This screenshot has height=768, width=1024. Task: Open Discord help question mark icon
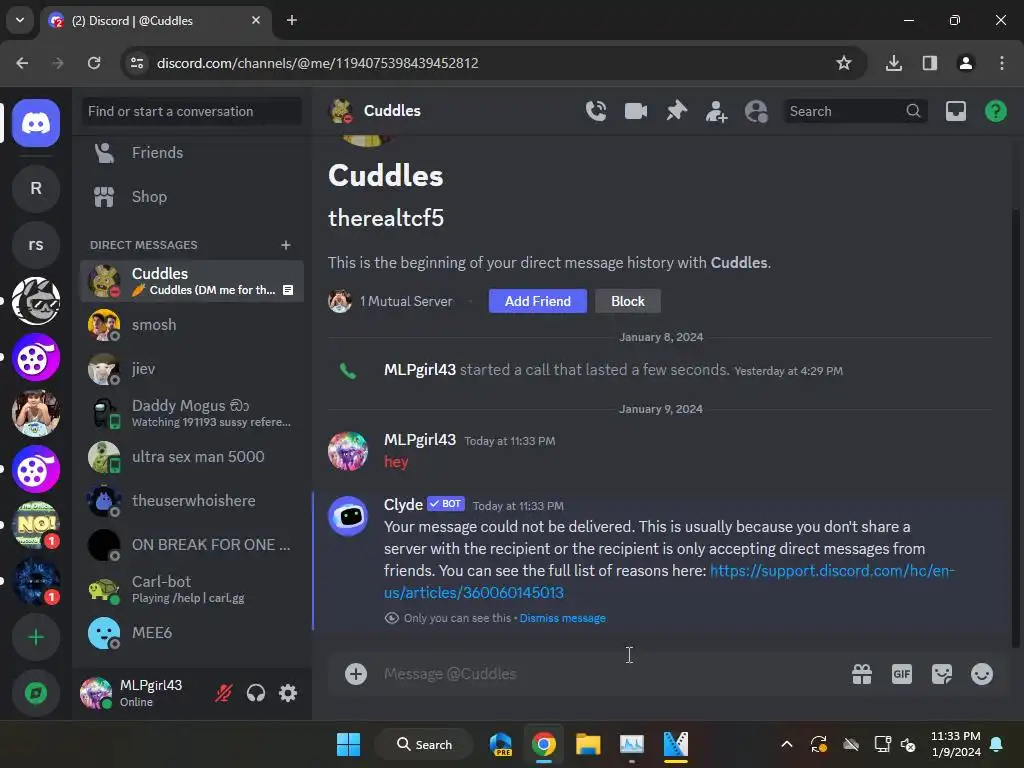coord(995,111)
